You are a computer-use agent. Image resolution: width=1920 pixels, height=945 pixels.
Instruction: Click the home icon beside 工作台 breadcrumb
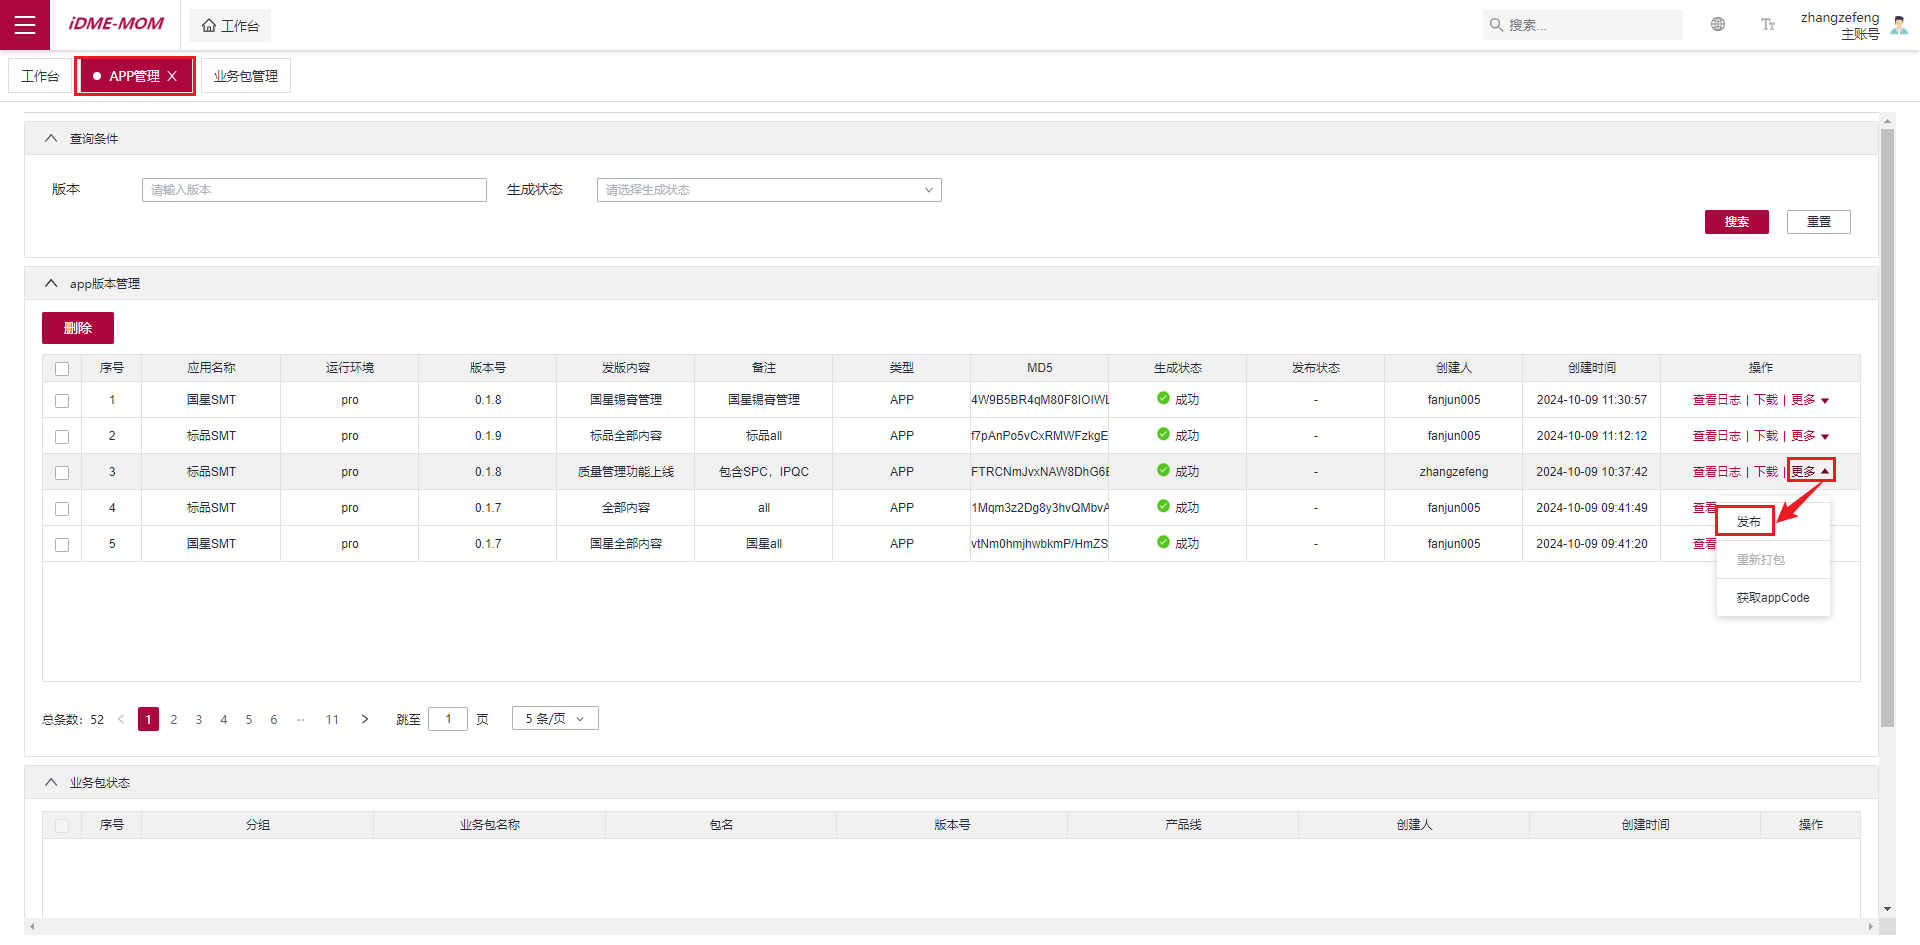pyautogui.click(x=207, y=24)
